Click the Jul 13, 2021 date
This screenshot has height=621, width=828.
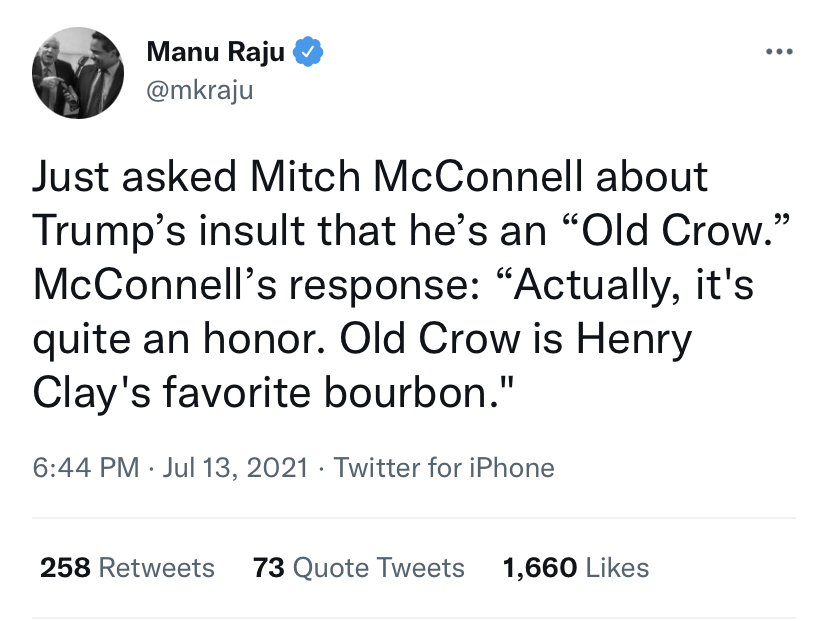click(236, 468)
